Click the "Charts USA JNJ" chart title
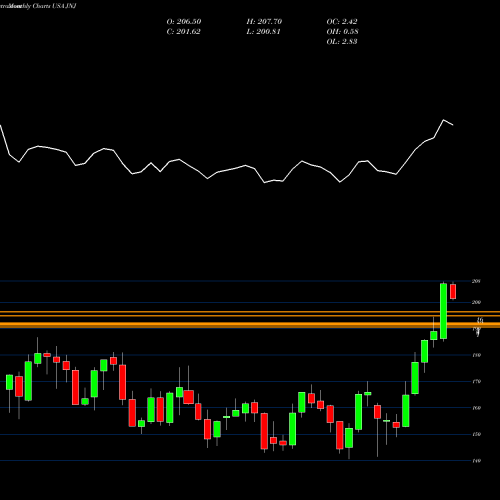Viewport: 500px width, 500px height. [x=55, y=6]
